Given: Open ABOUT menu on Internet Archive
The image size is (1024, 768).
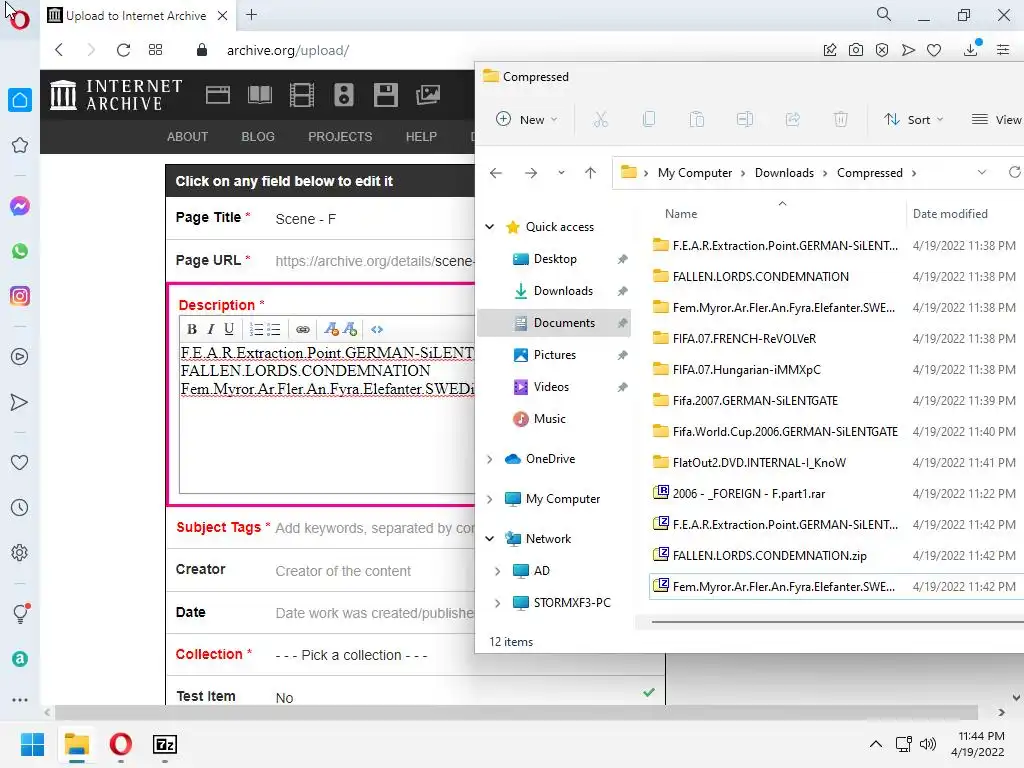Looking at the screenshot, I should (x=187, y=136).
